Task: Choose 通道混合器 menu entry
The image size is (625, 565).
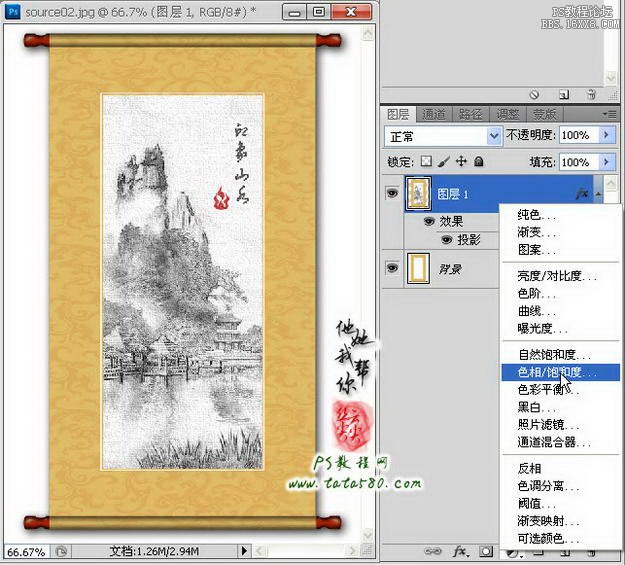Action: coord(560,442)
